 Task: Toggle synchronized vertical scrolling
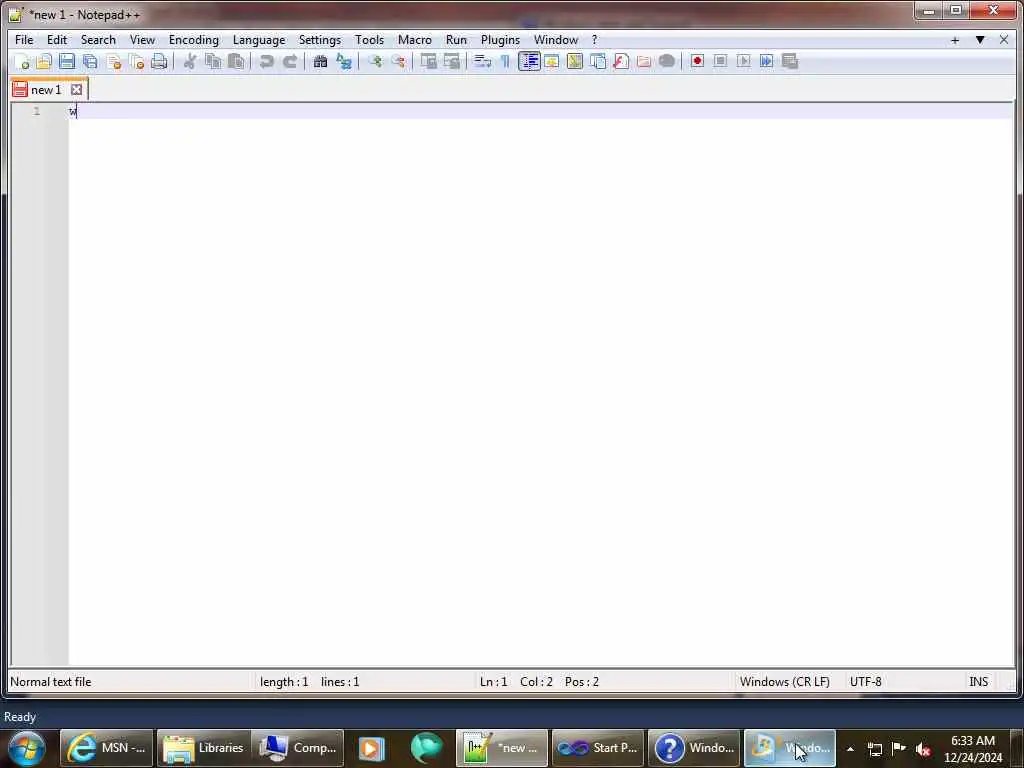(x=428, y=61)
